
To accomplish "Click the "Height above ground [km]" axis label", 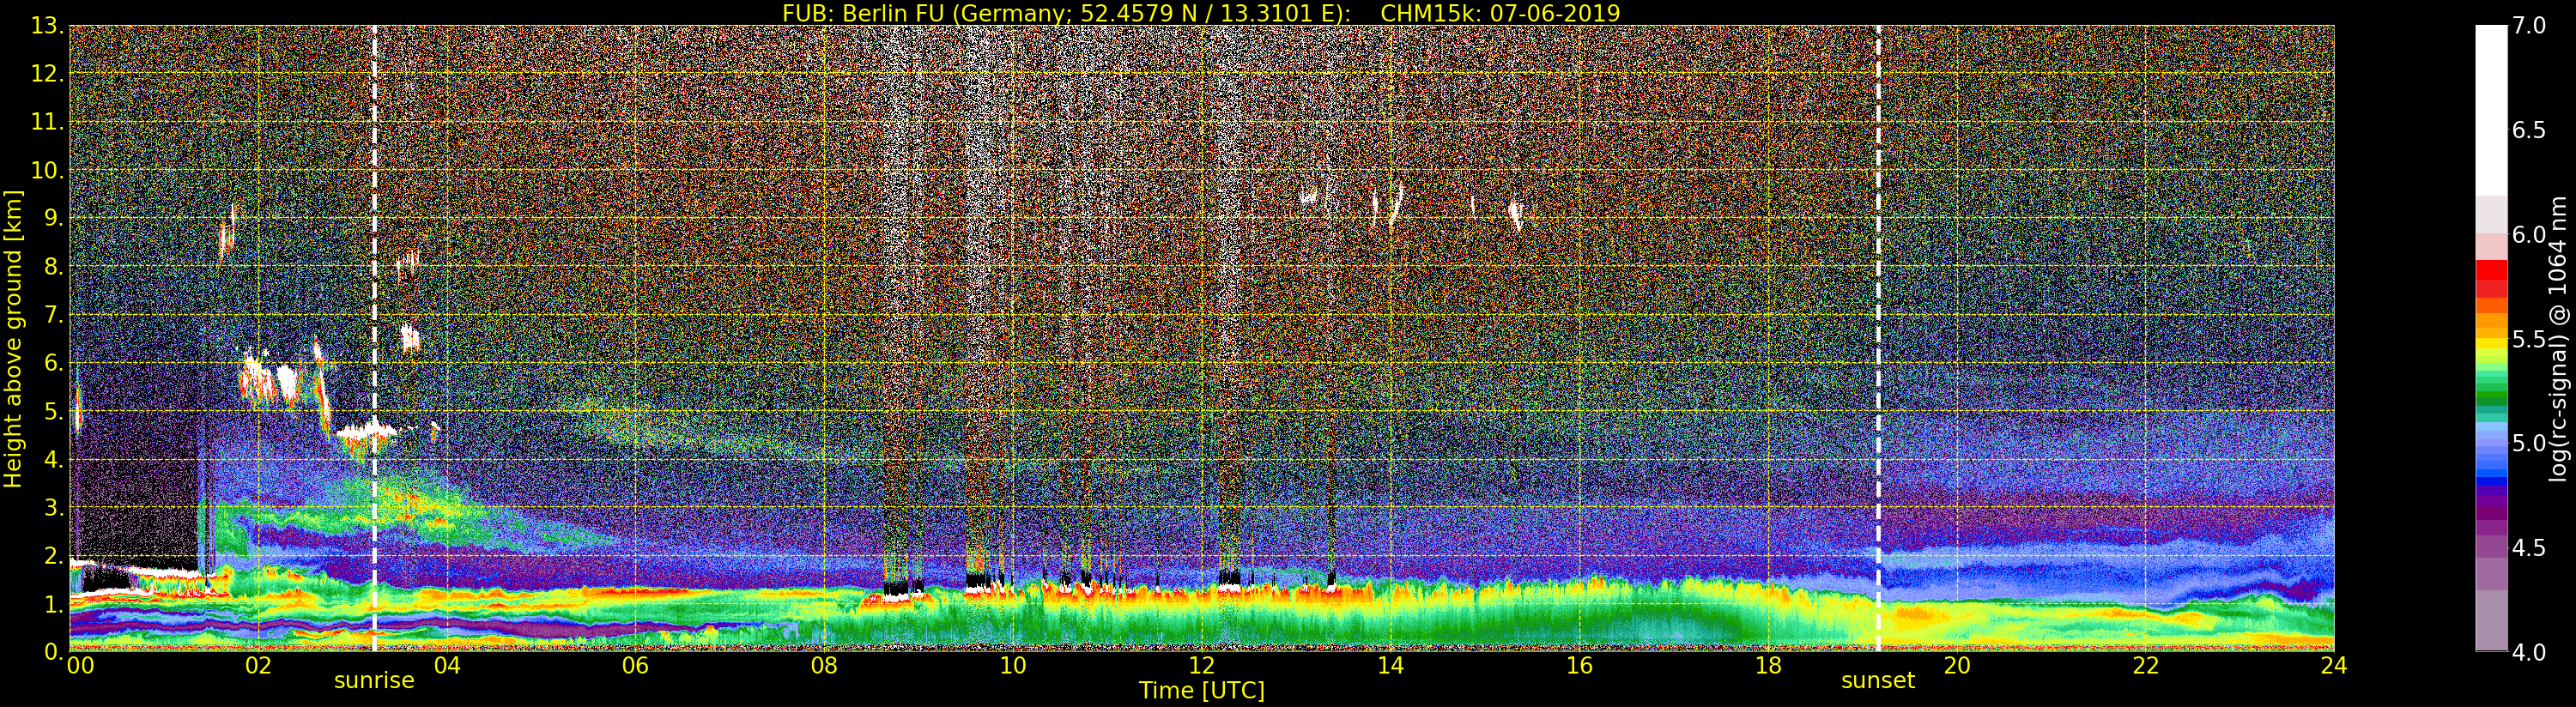I will click(x=13, y=338).
